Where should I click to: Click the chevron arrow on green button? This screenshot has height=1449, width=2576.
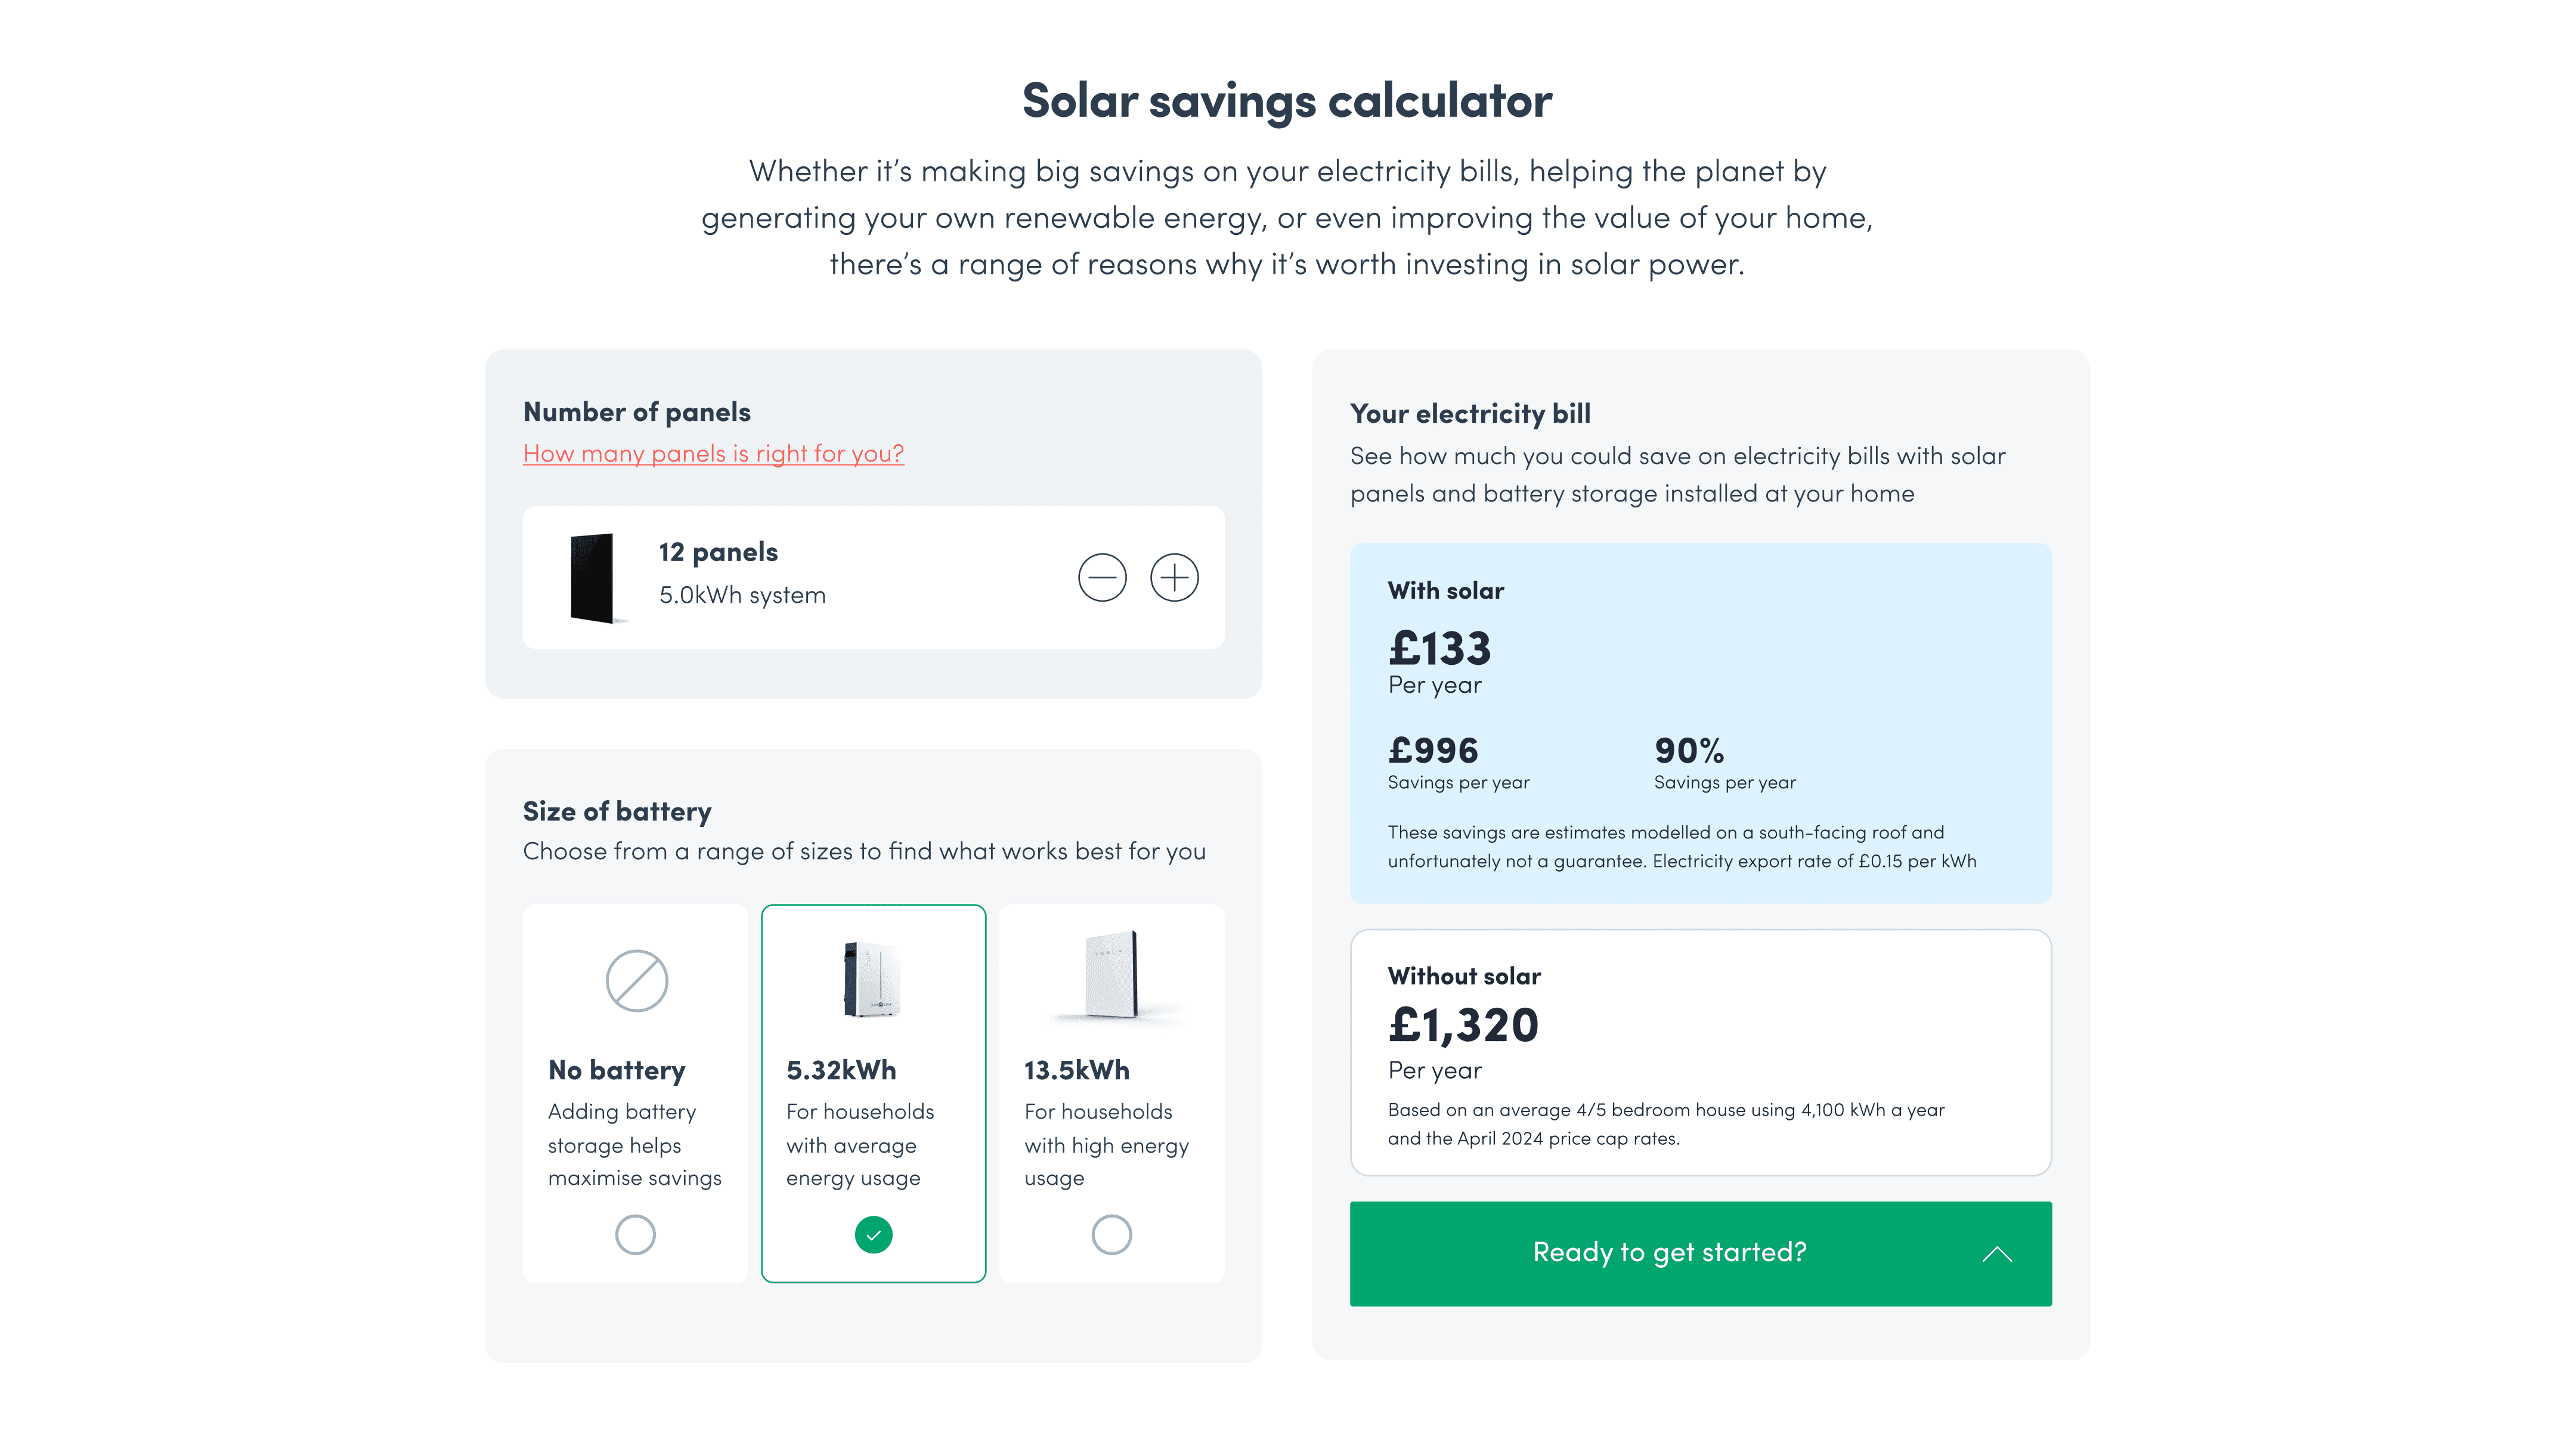[1996, 1254]
